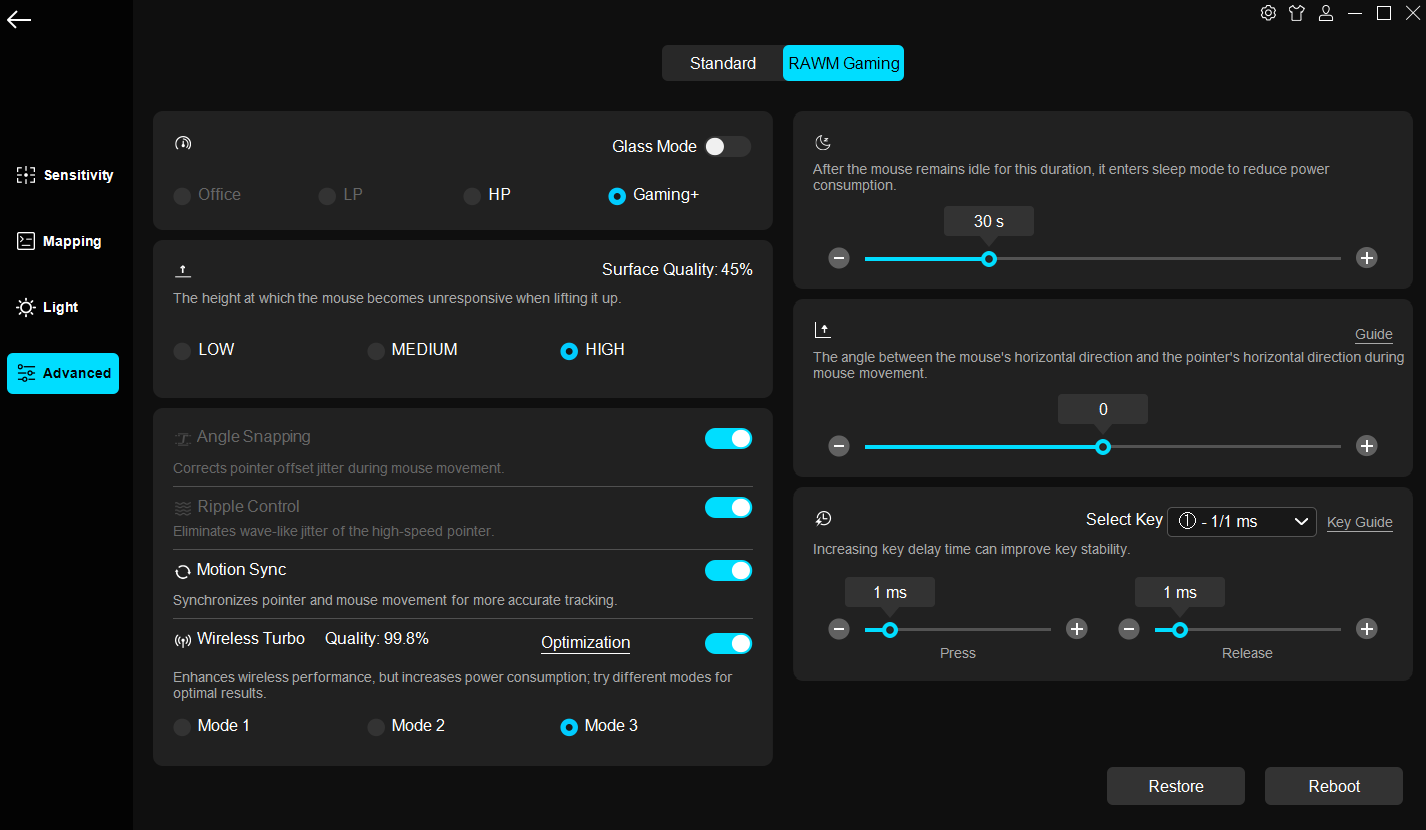1426x830 pixels.
Task: Click the performance mode gauge icon
Action: coord(182,143)
